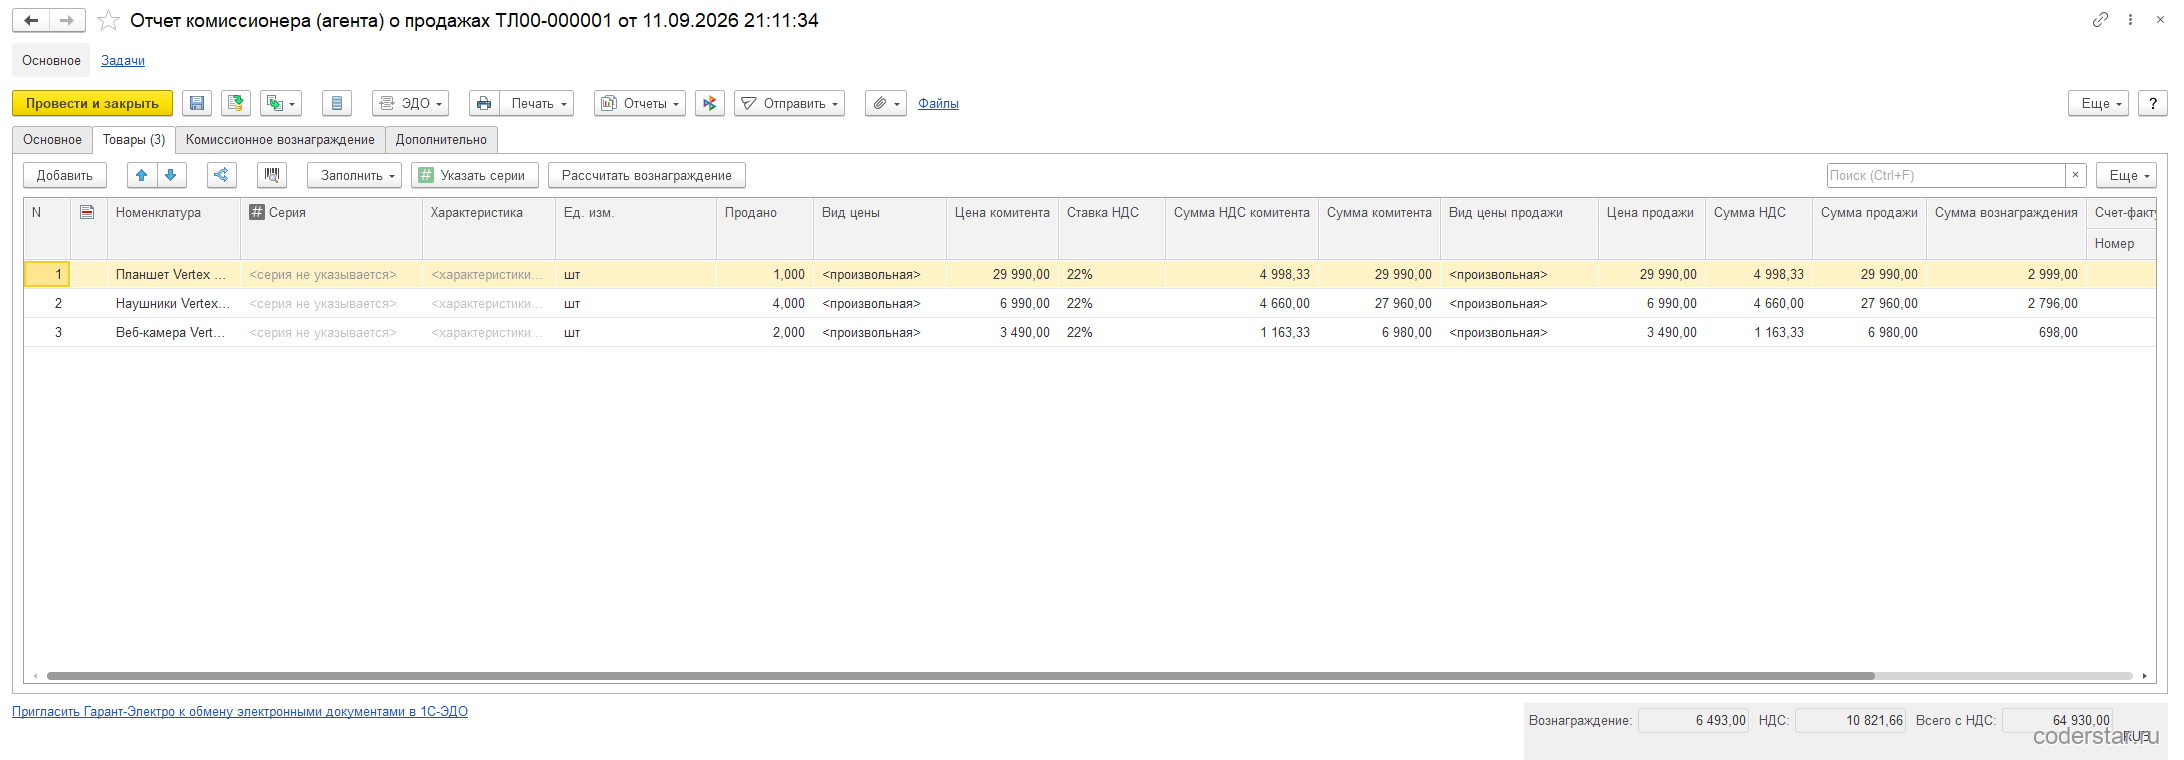
Task: Select the Наушники Vertex row cell
Action: 173,303
